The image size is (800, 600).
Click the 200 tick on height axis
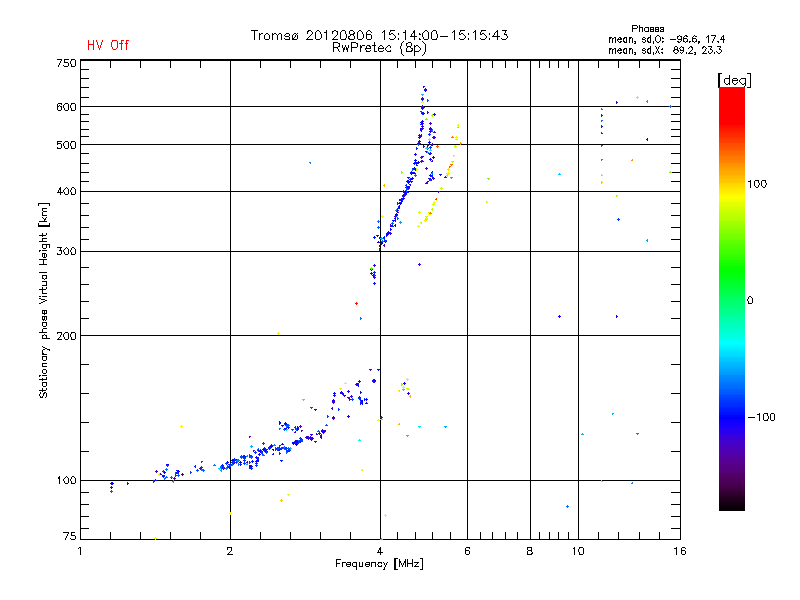coord(66,336)
